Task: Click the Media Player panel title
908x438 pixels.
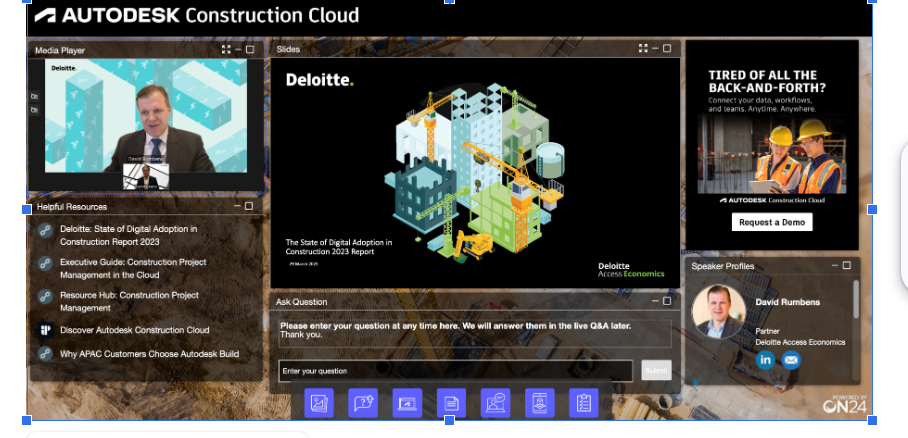Action: tap(60, 50)
